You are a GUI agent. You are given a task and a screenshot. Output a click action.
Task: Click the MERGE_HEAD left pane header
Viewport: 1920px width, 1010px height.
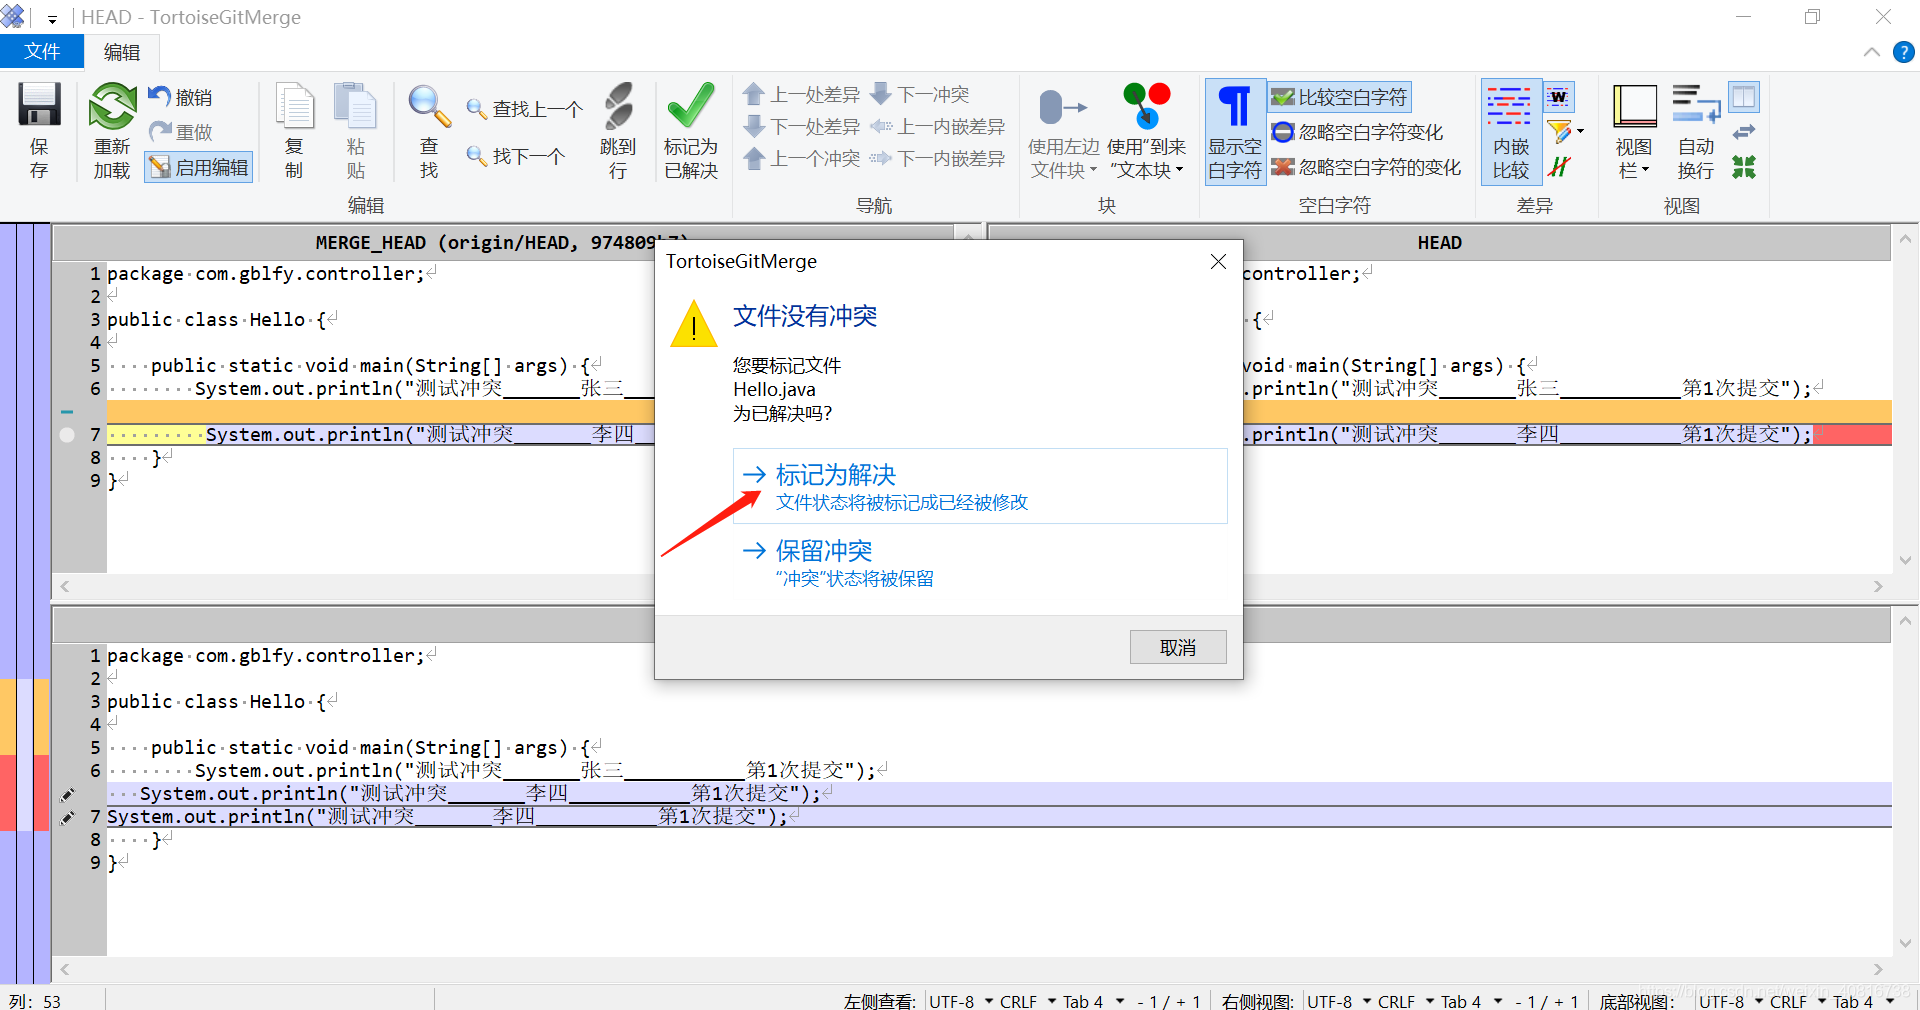(x=502, y=242)
